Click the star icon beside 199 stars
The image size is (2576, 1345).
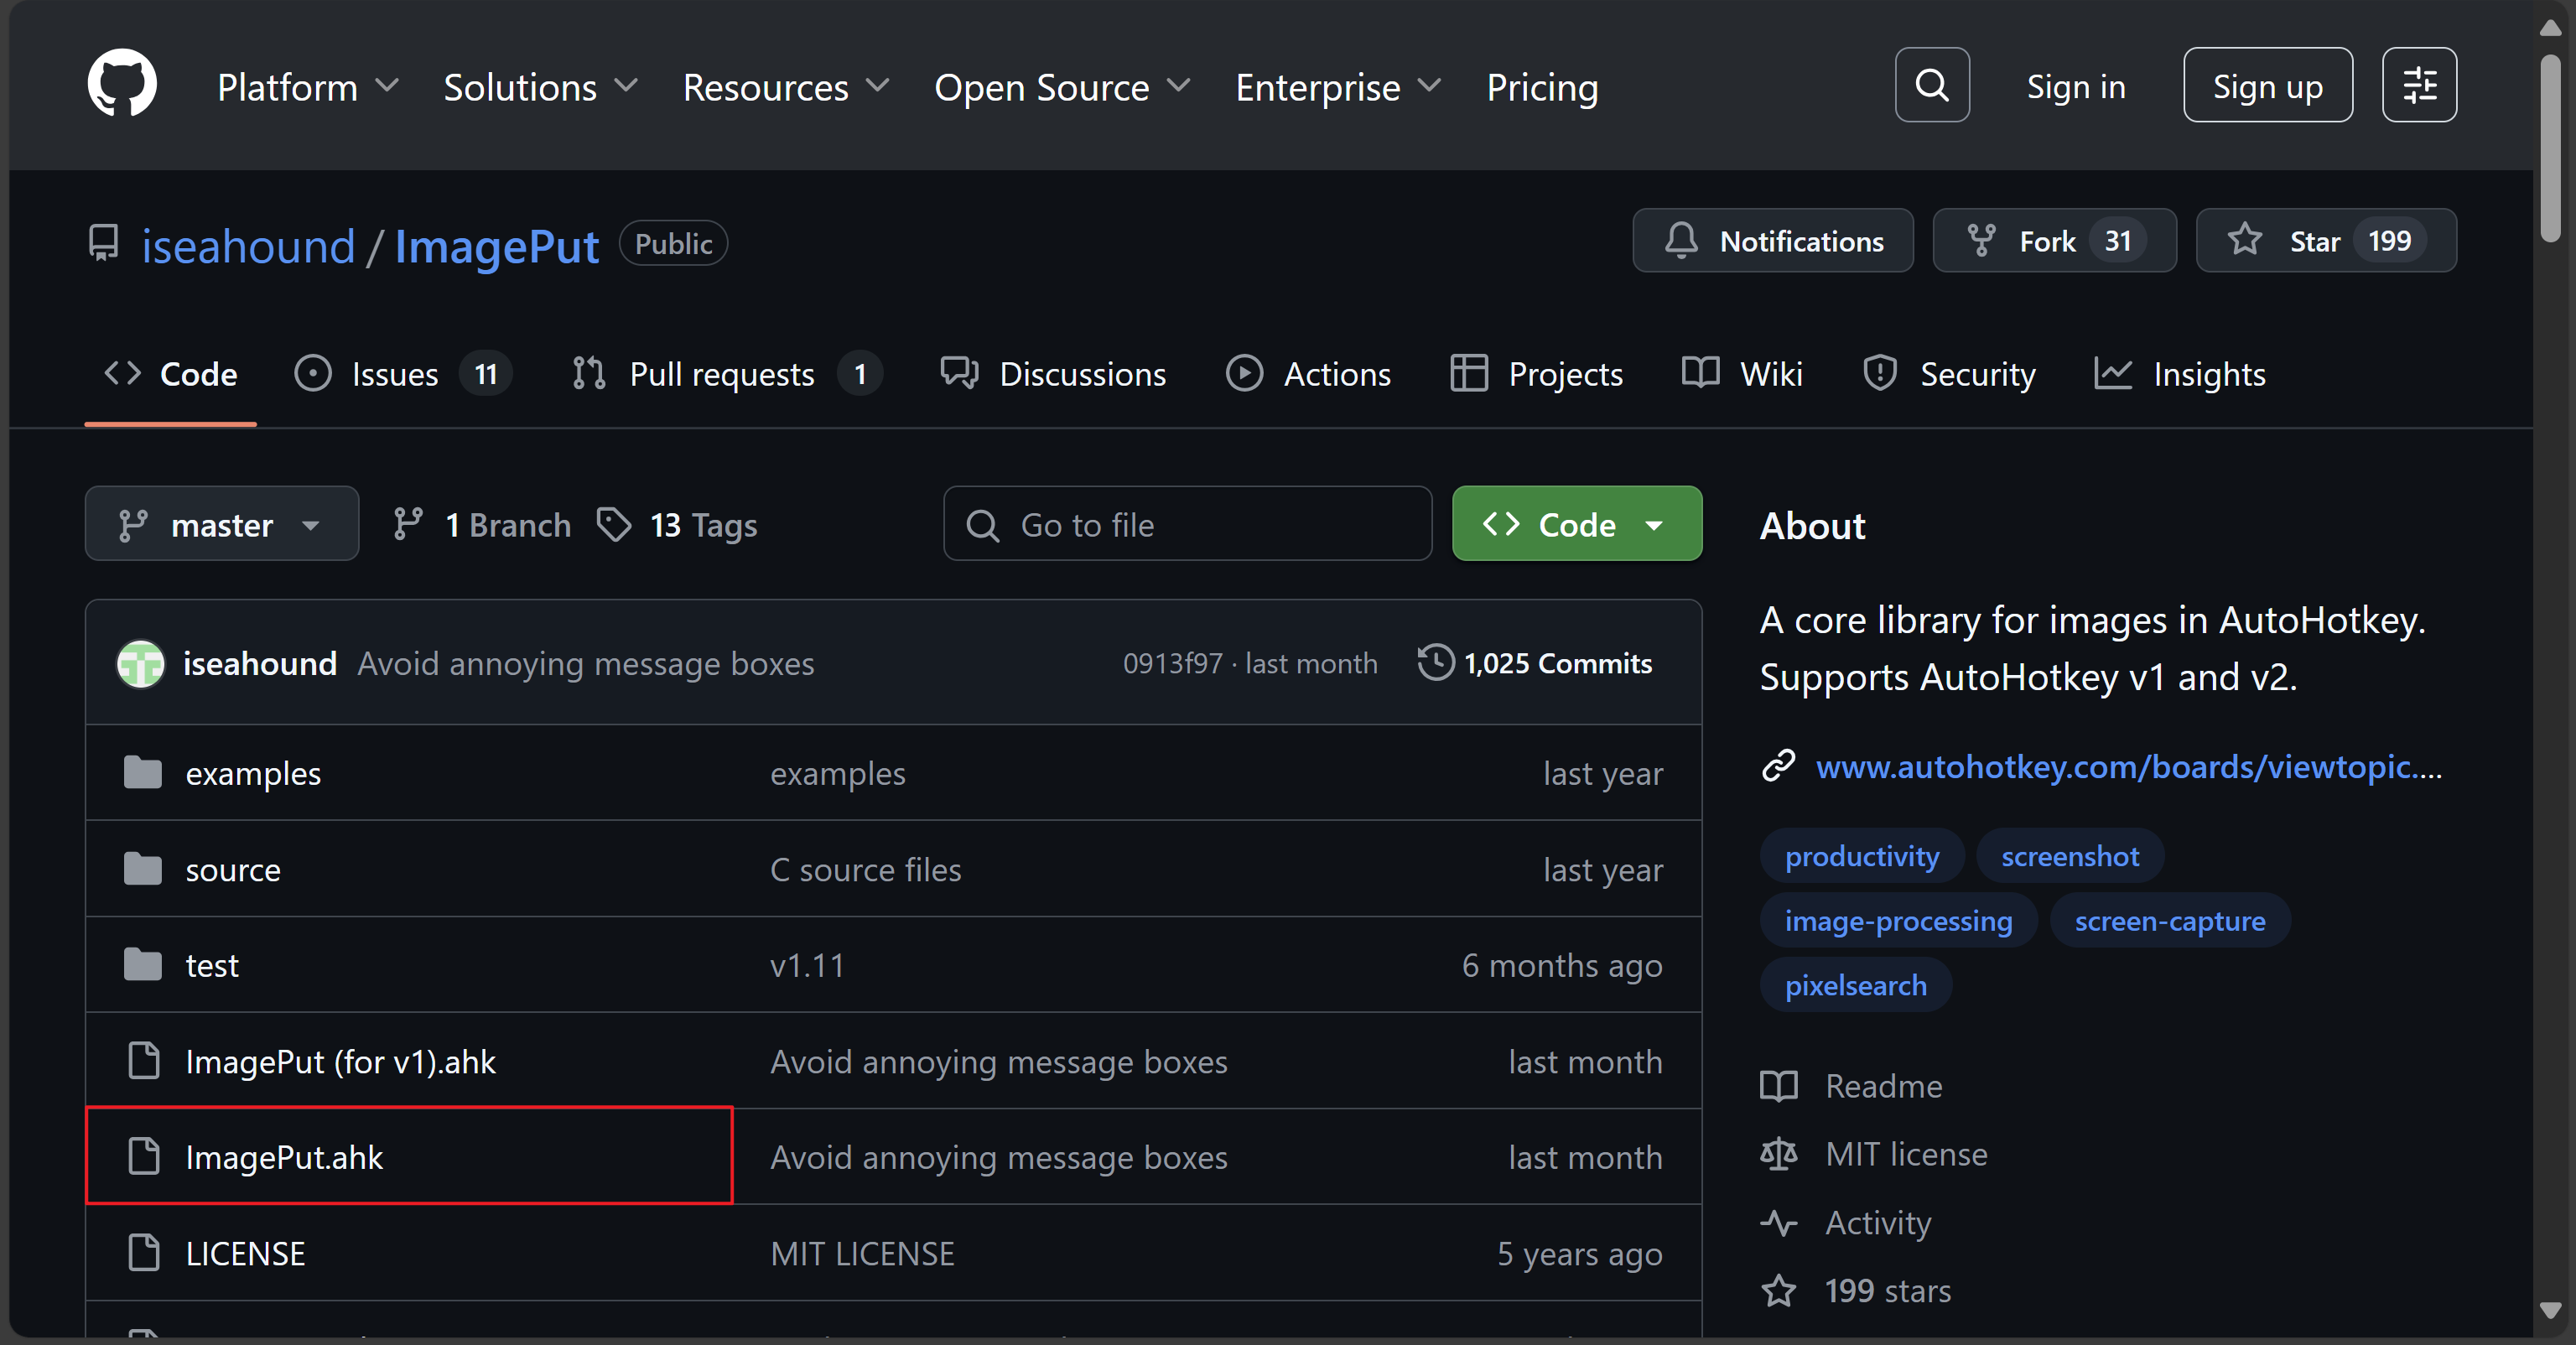coord(1778,1291)
